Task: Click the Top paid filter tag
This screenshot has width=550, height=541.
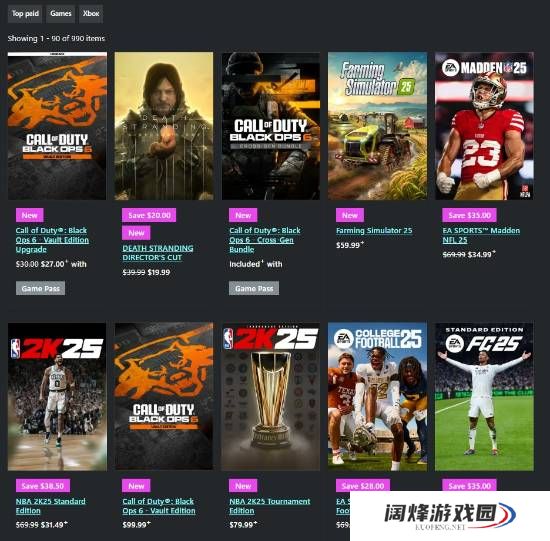Action: [25, 14]
